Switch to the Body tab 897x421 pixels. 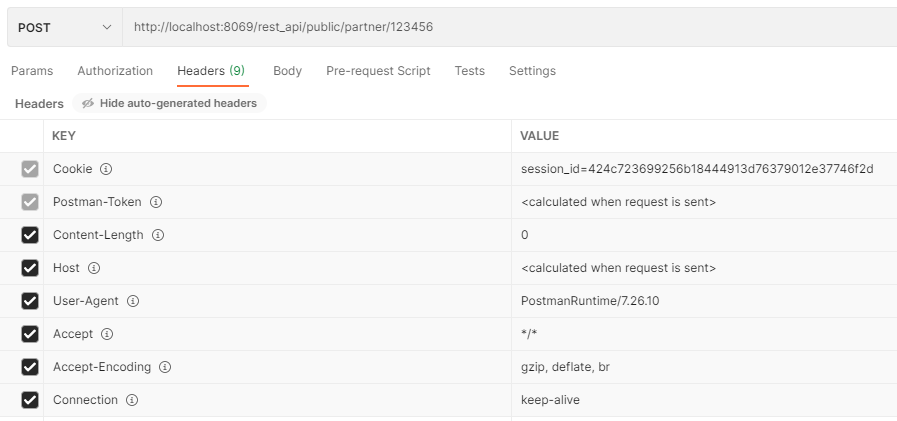tap(287, 71)
